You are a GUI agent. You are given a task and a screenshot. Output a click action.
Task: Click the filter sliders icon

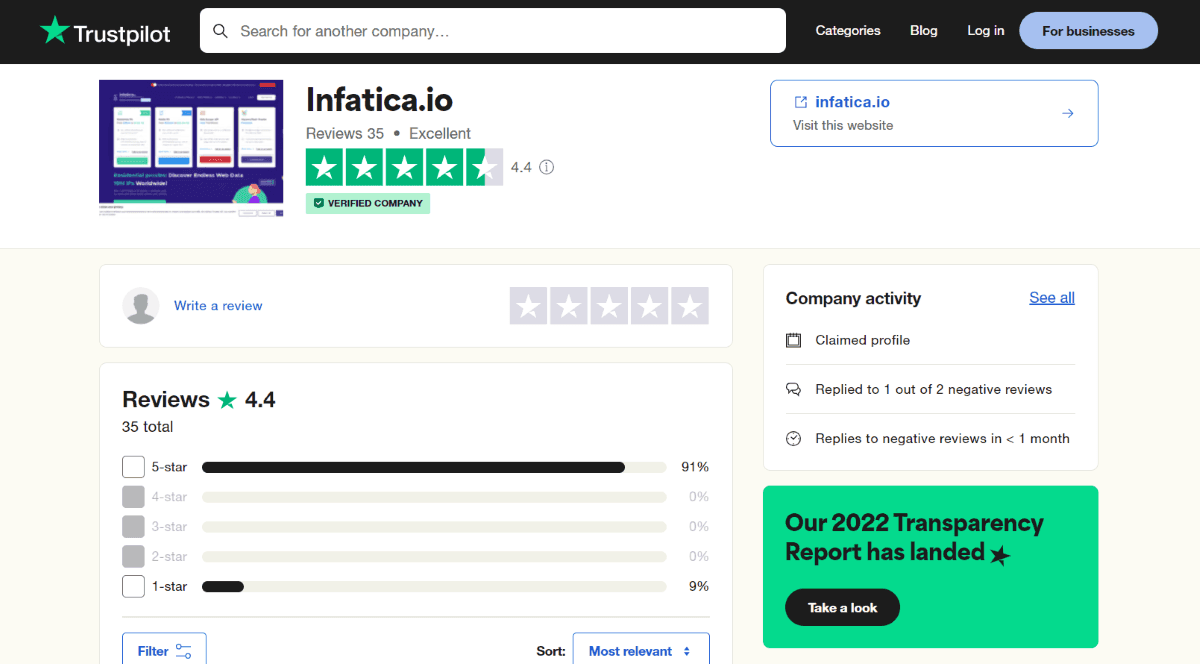(x=183, y=651)
